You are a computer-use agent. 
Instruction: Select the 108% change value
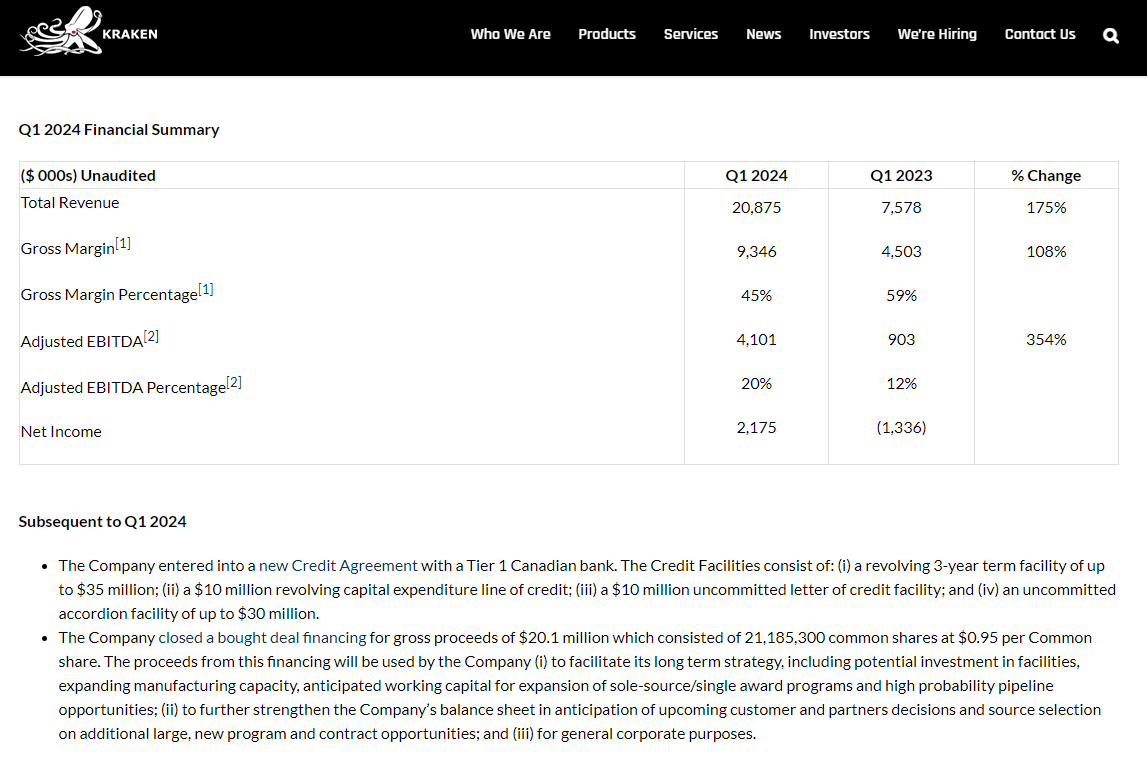point(1046,252)
